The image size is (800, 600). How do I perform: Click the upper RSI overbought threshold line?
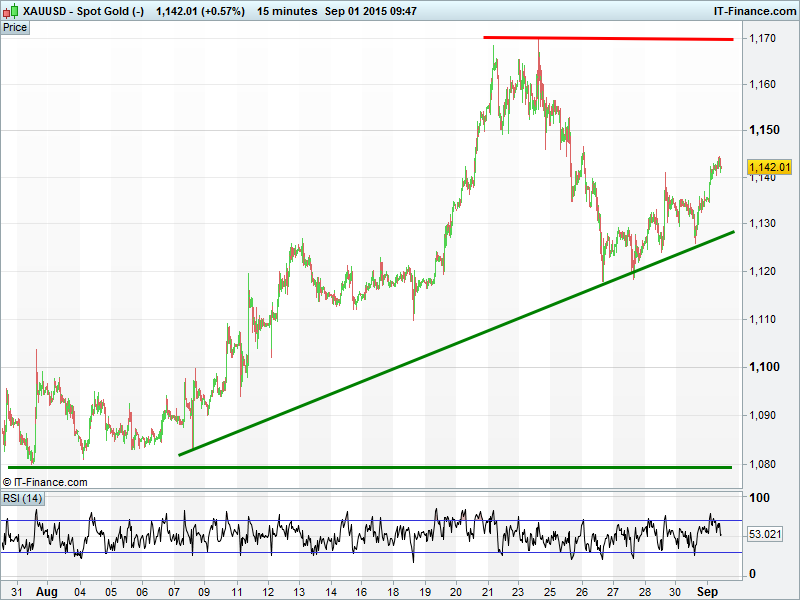point(370,520)
